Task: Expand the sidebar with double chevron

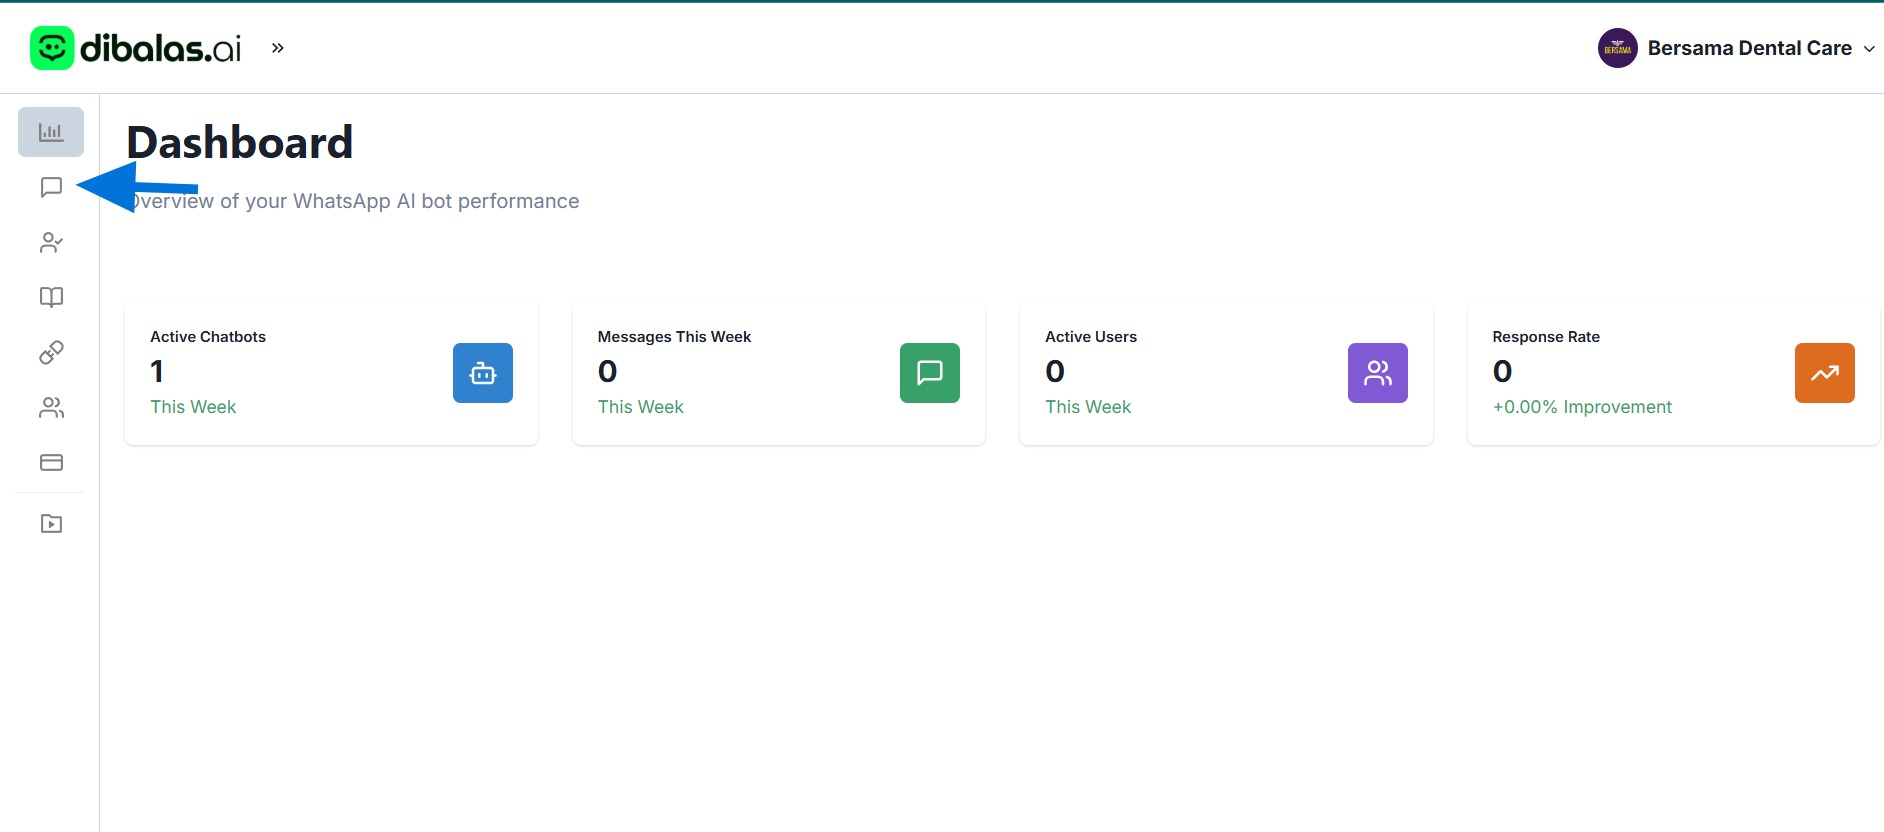Action: (278, 48)
